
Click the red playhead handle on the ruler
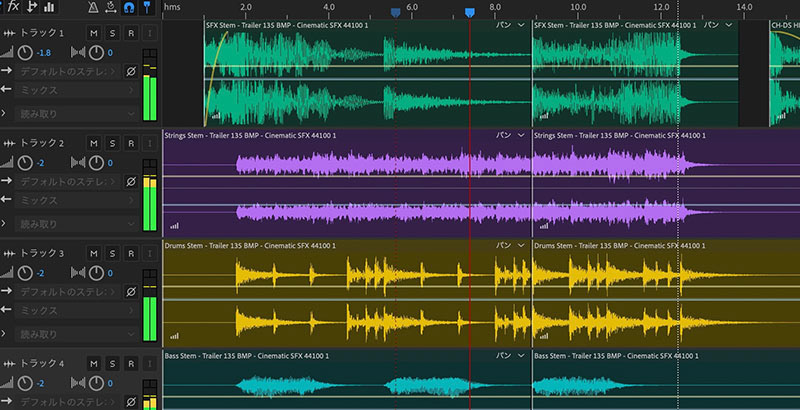click(x=470, y=13)
